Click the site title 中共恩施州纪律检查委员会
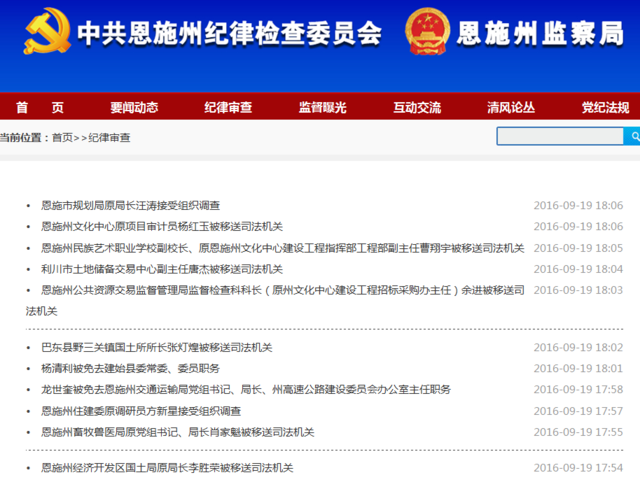This screenshot has height=482, width=640. (229, 33)
